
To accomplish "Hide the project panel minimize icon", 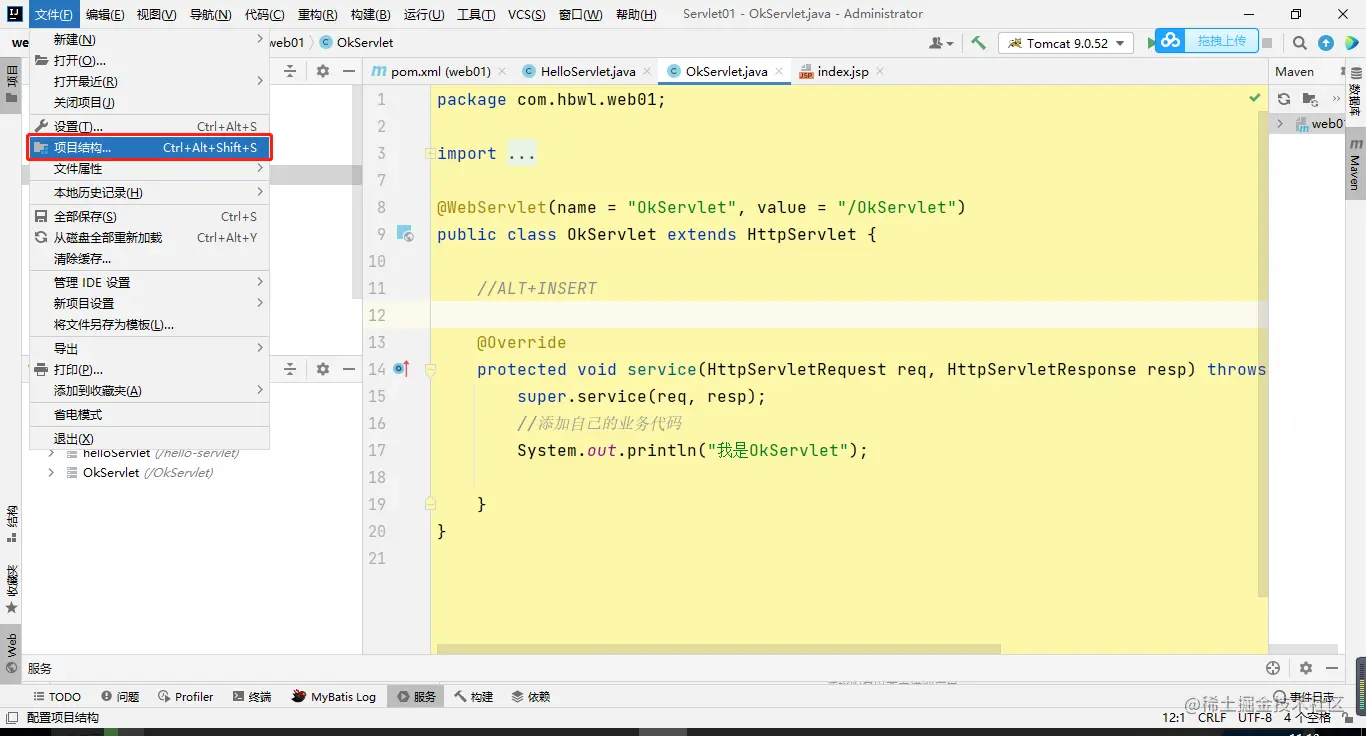I will coord(348,71).
